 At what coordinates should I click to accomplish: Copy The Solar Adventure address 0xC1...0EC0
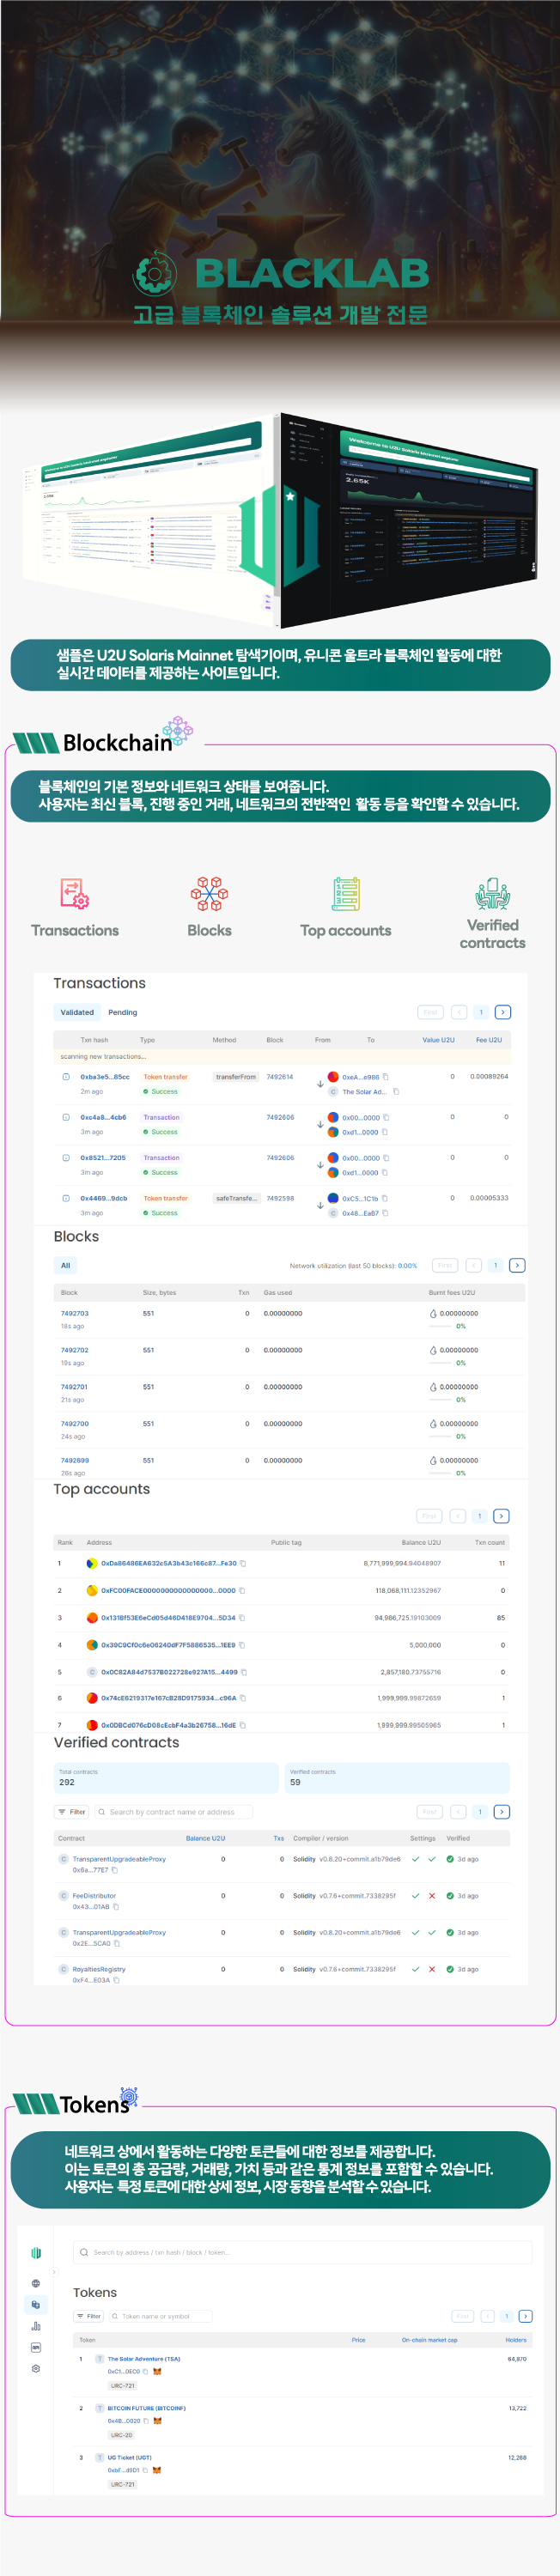145,2371
